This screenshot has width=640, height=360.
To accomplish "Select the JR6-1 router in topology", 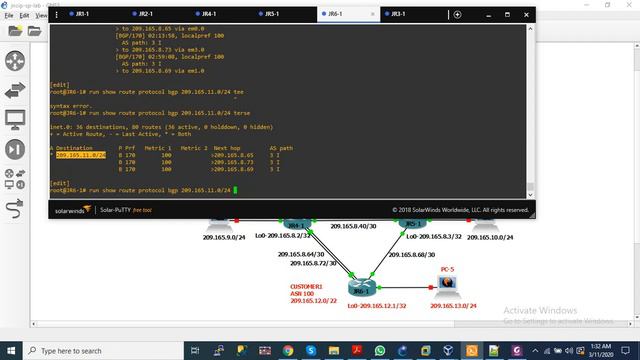I will (362, 287).
